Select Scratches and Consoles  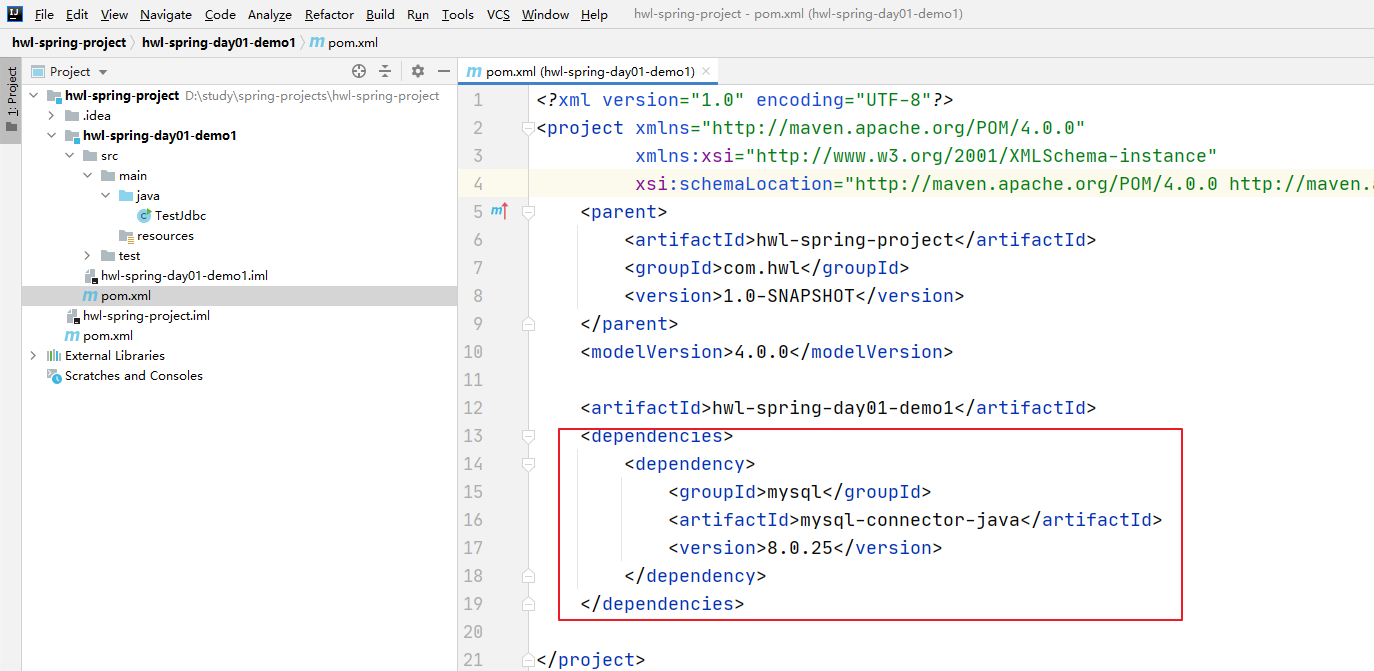click(134, 376)
